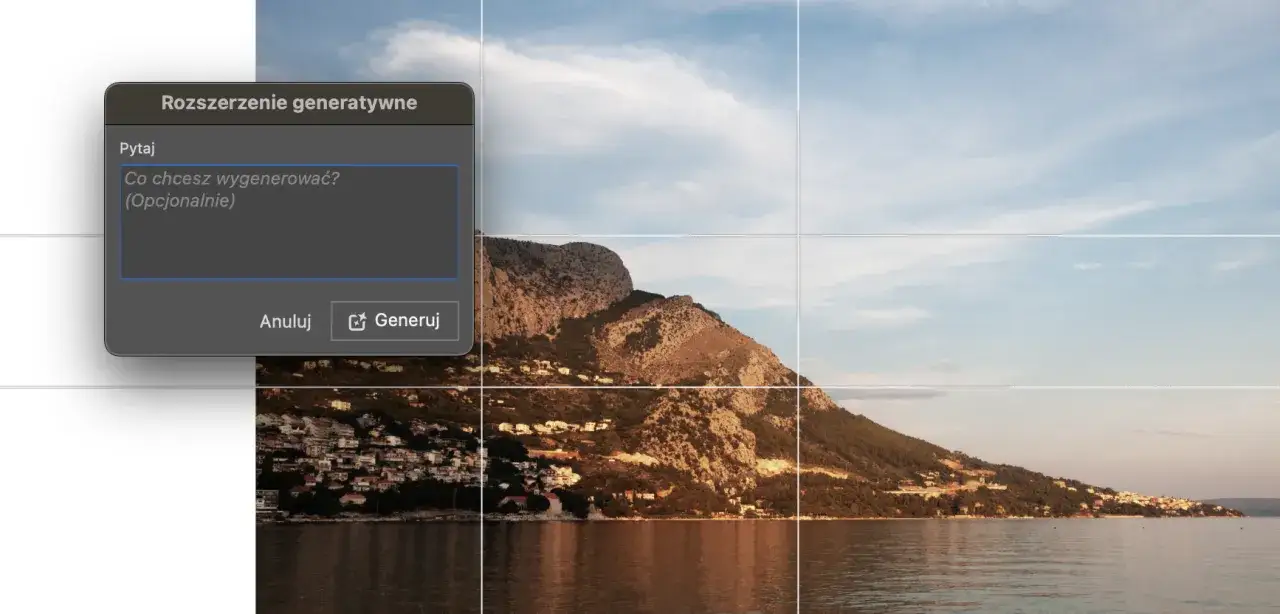
Task: Click the 'Rozszerzenie generatywne' dialog title bar
Action: click(289, 103)
